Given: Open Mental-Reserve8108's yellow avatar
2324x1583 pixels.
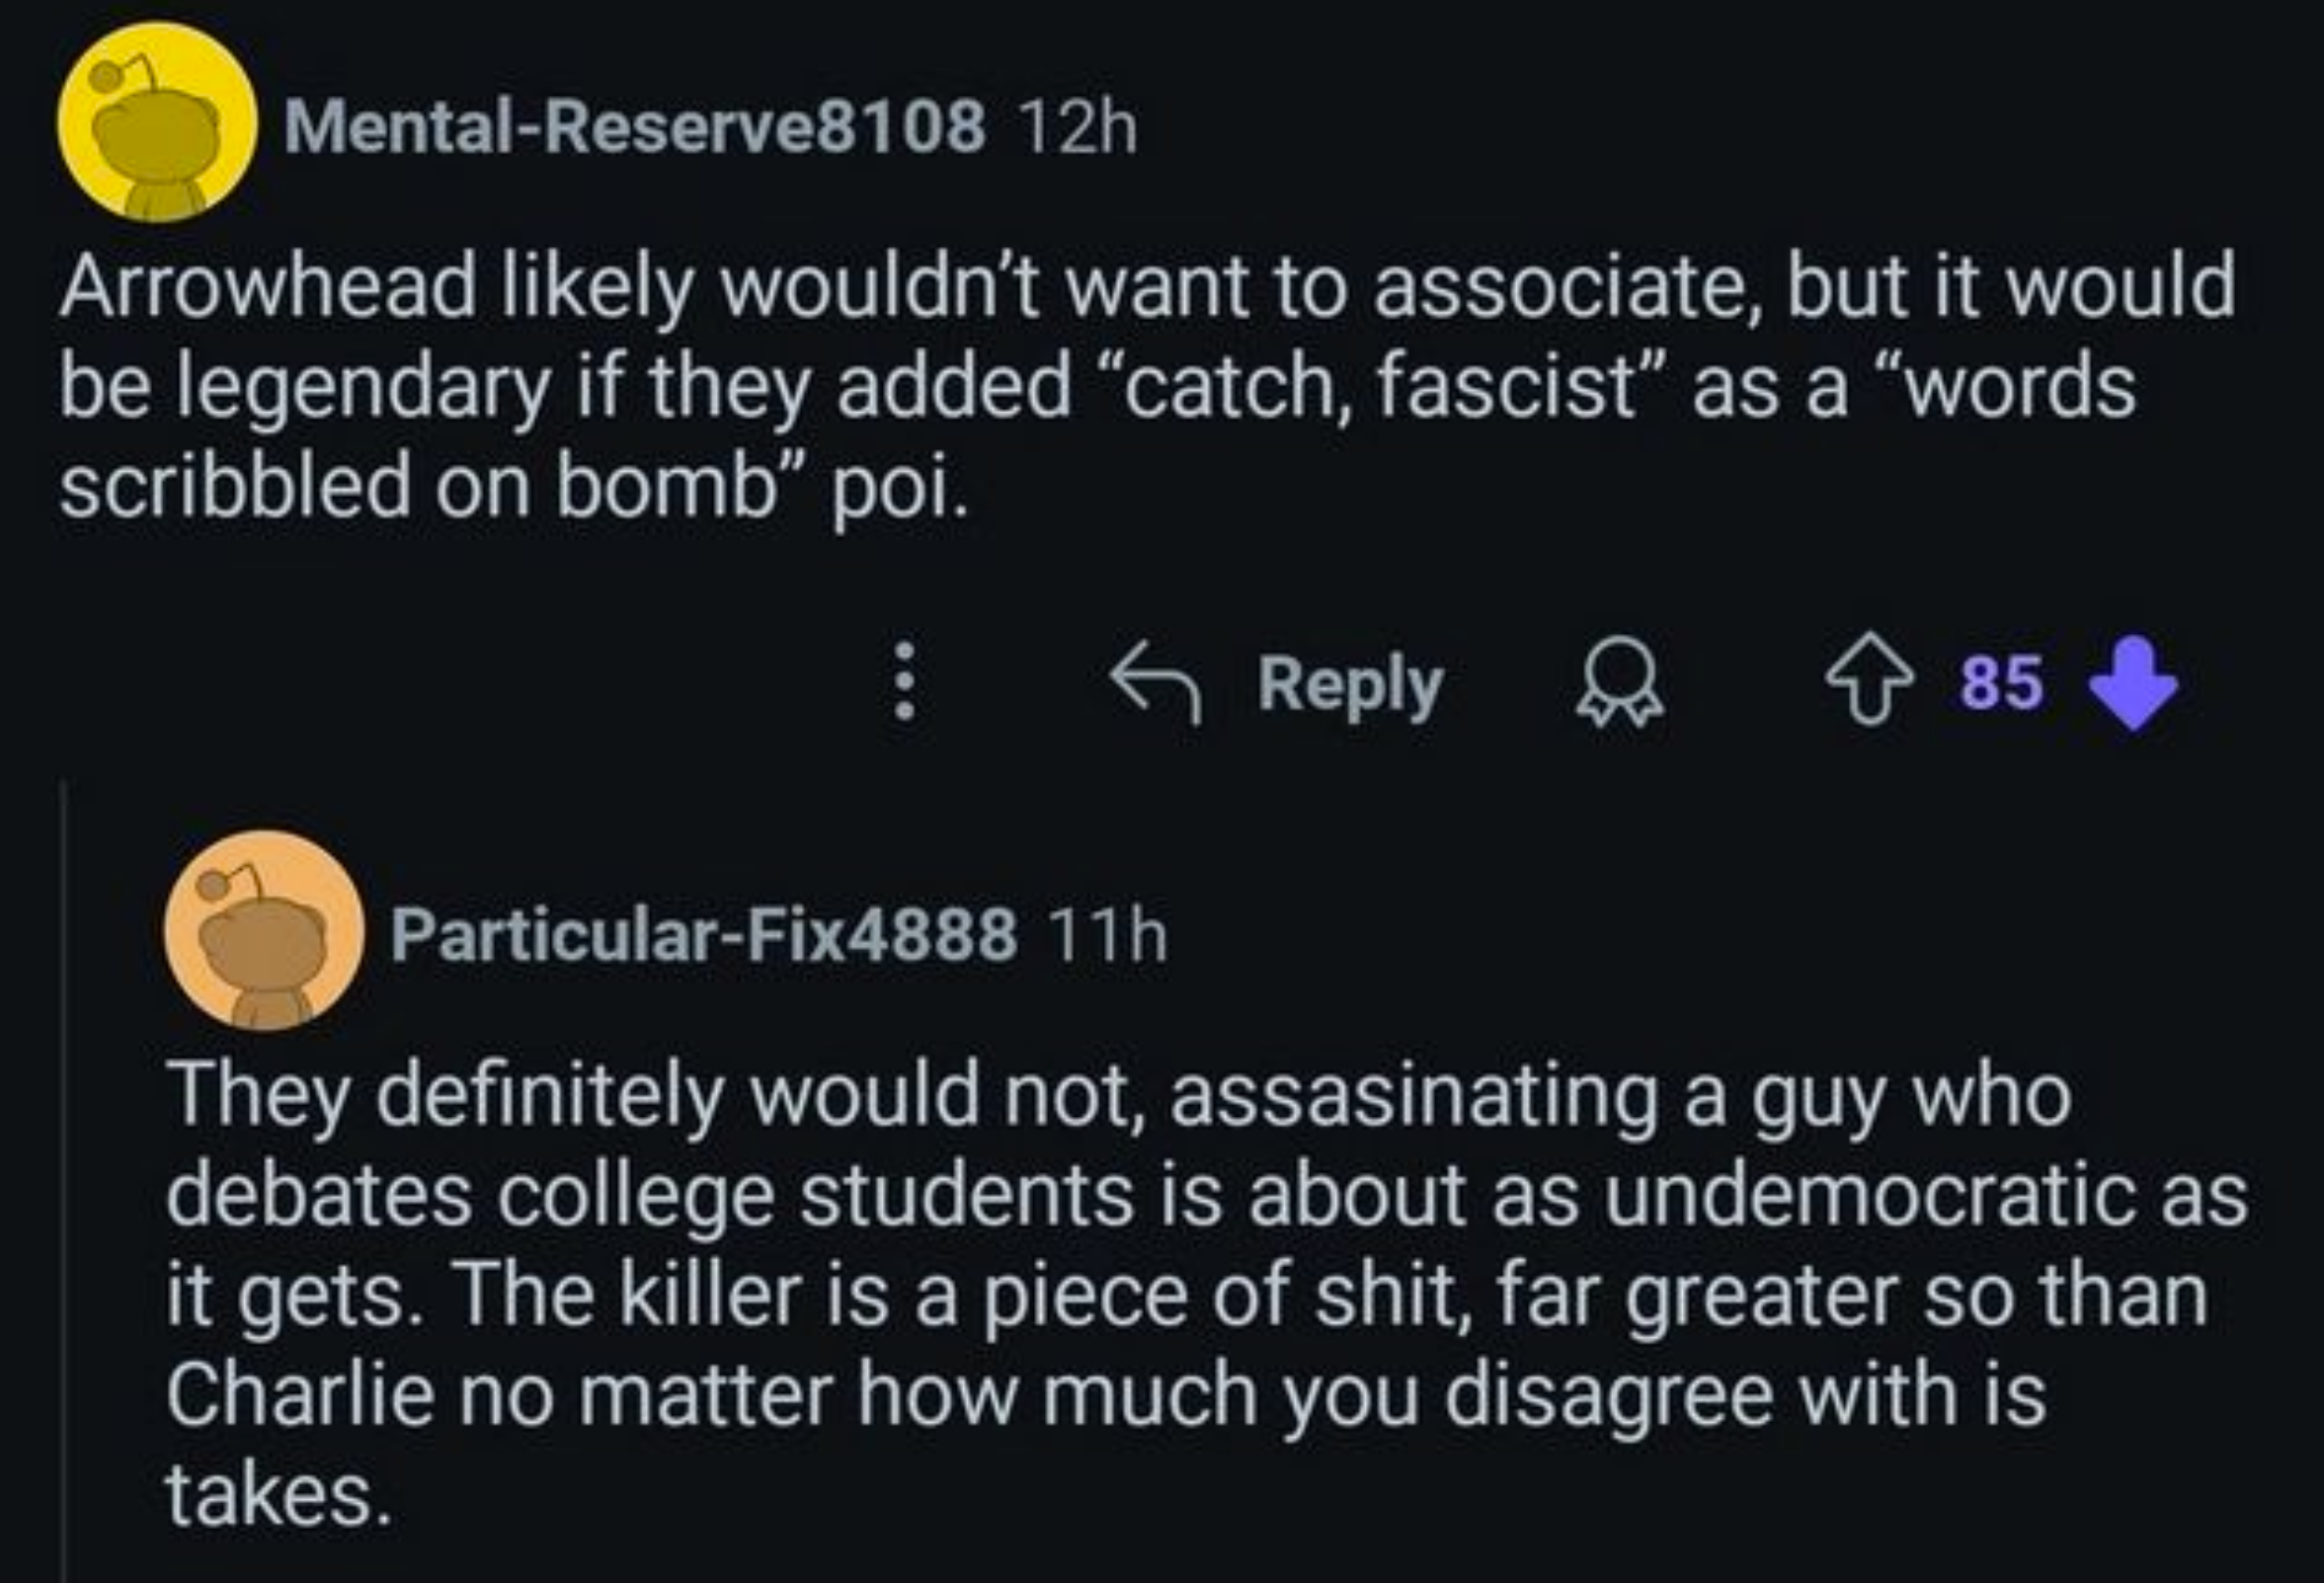Looking at the screenshot, I should [x=156, y=122].
